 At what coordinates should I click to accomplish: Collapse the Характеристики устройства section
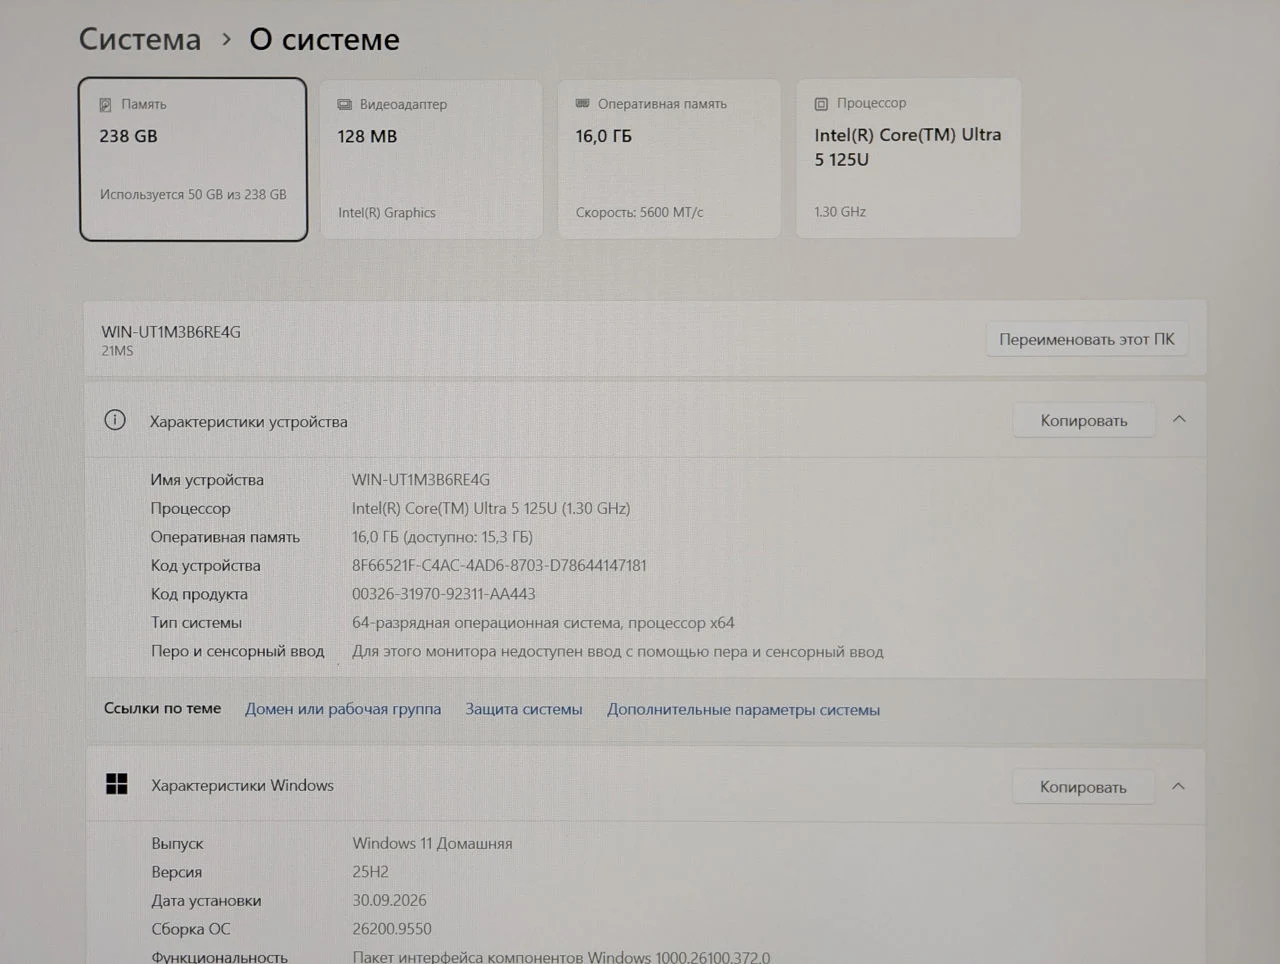coord(1179,419)
